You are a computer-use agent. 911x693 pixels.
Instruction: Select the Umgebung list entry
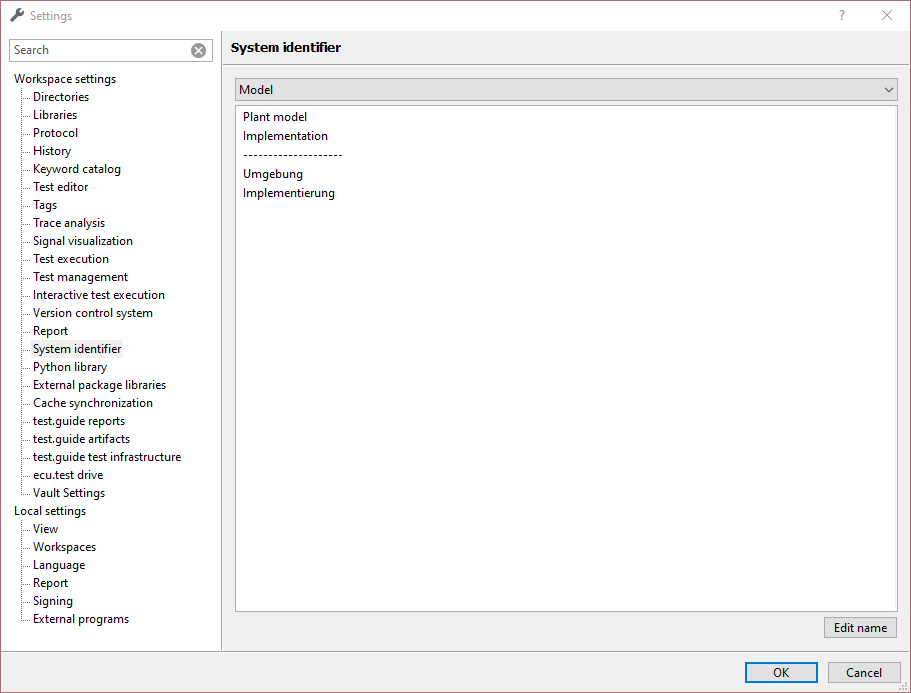pyautogui.click(x=272, y=174)
